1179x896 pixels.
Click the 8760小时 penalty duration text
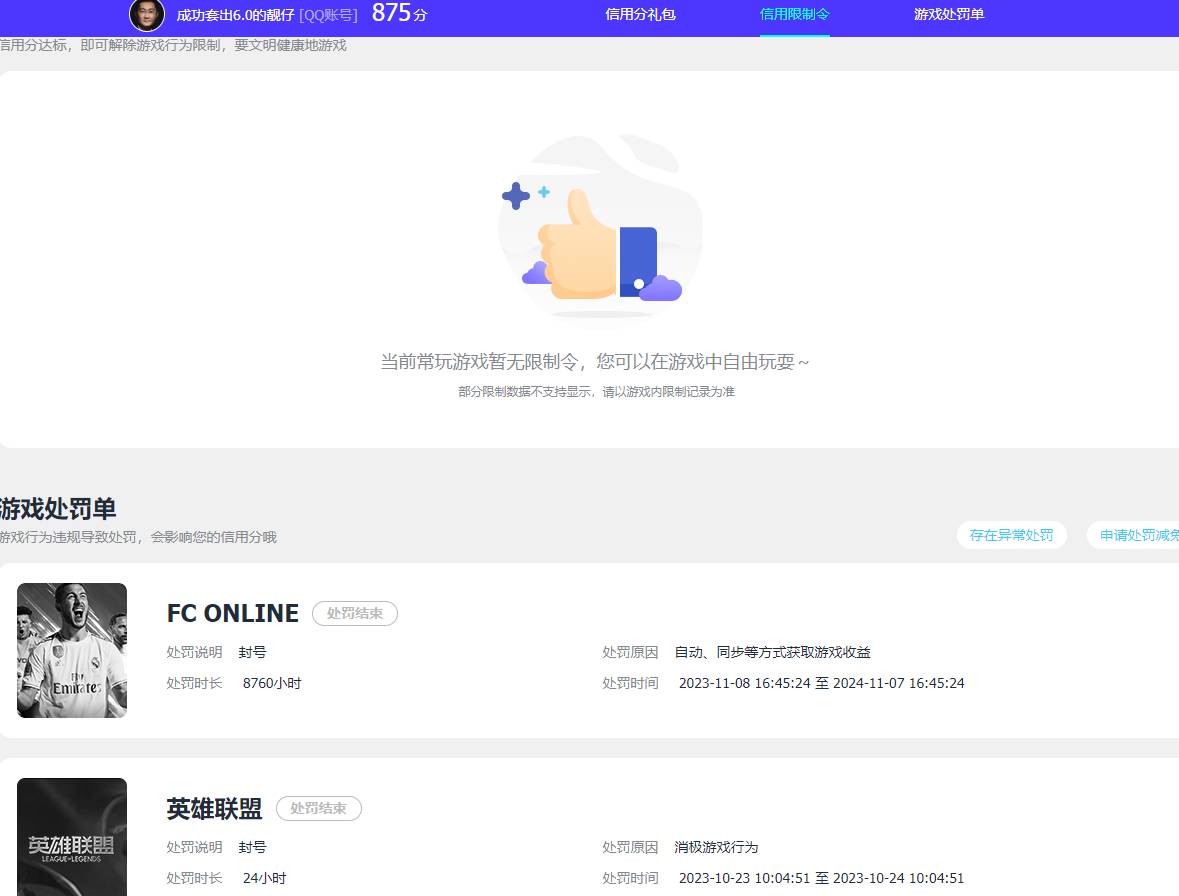tap(272, 683)
